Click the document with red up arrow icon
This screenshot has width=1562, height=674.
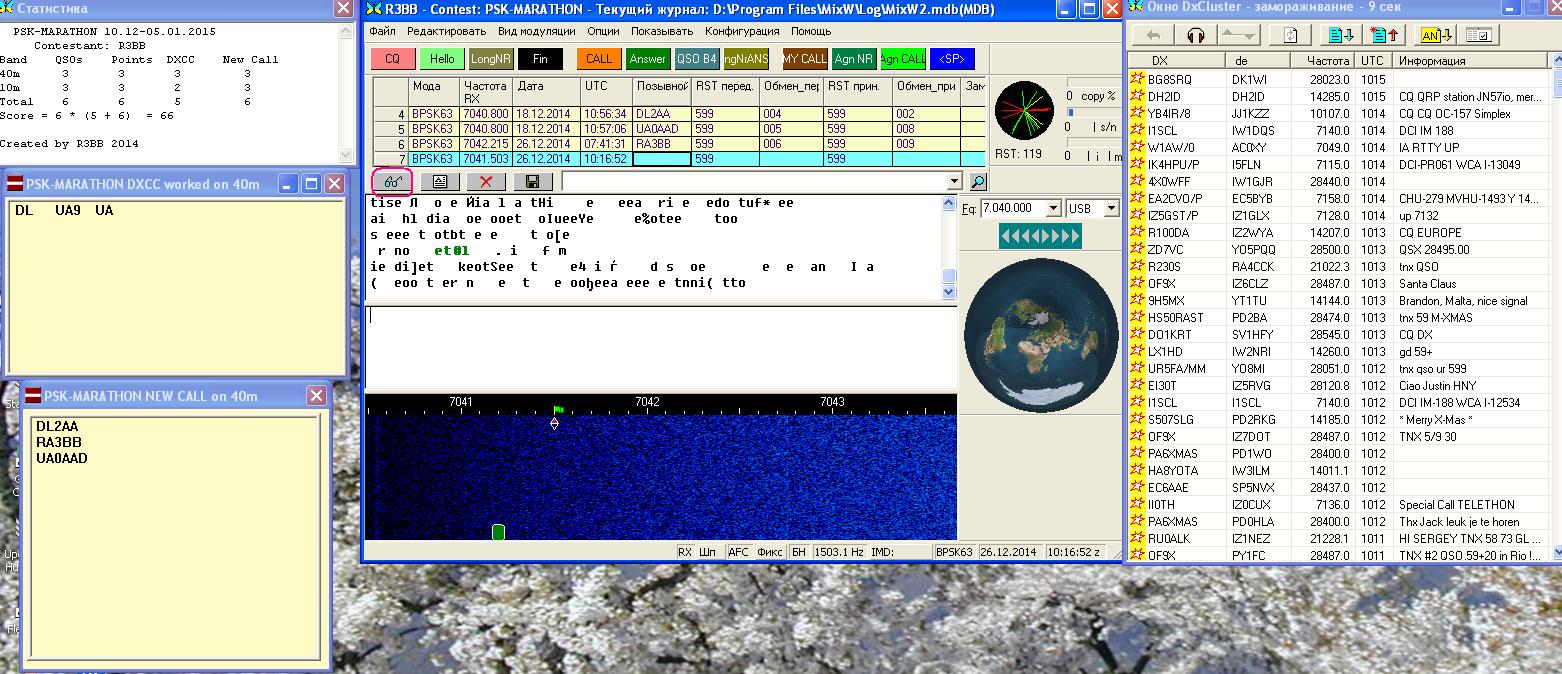(x=1386, y=35)
